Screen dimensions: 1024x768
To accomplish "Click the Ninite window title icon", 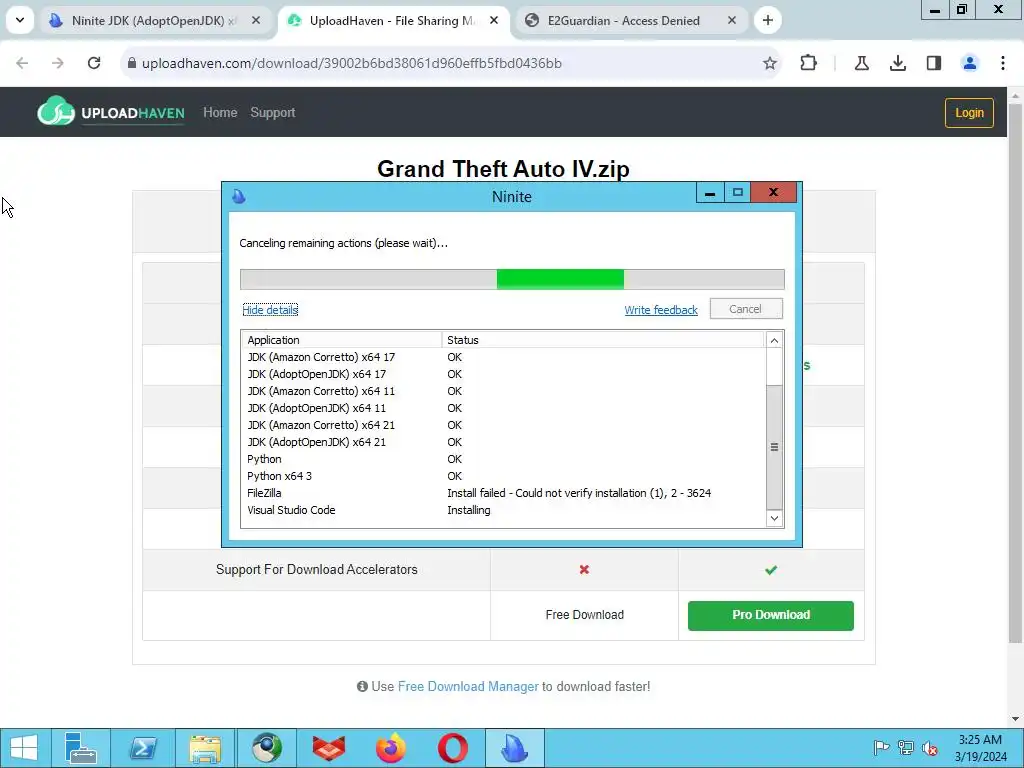I will point(239,196).
